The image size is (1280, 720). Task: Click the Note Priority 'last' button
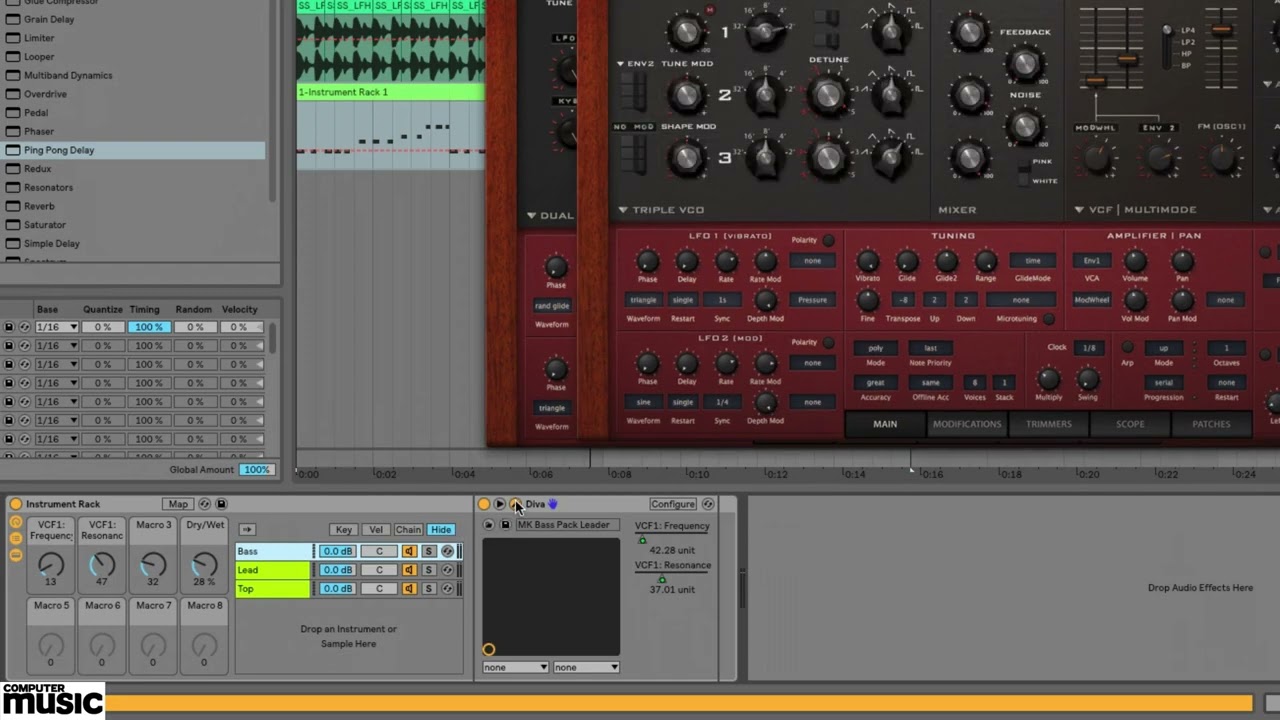coord(930,348)
